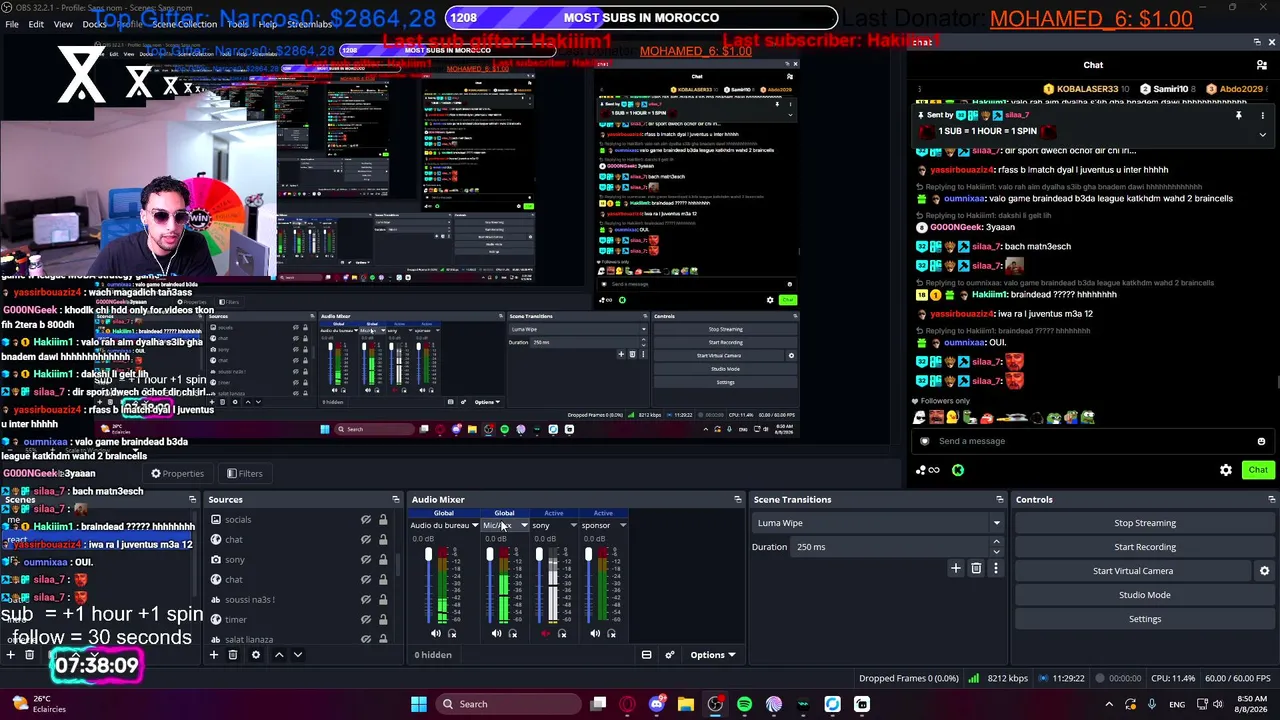The image size is (1280, 720).
Task: Open sponsor audio channel dropdown
Action: click(622, 525)
